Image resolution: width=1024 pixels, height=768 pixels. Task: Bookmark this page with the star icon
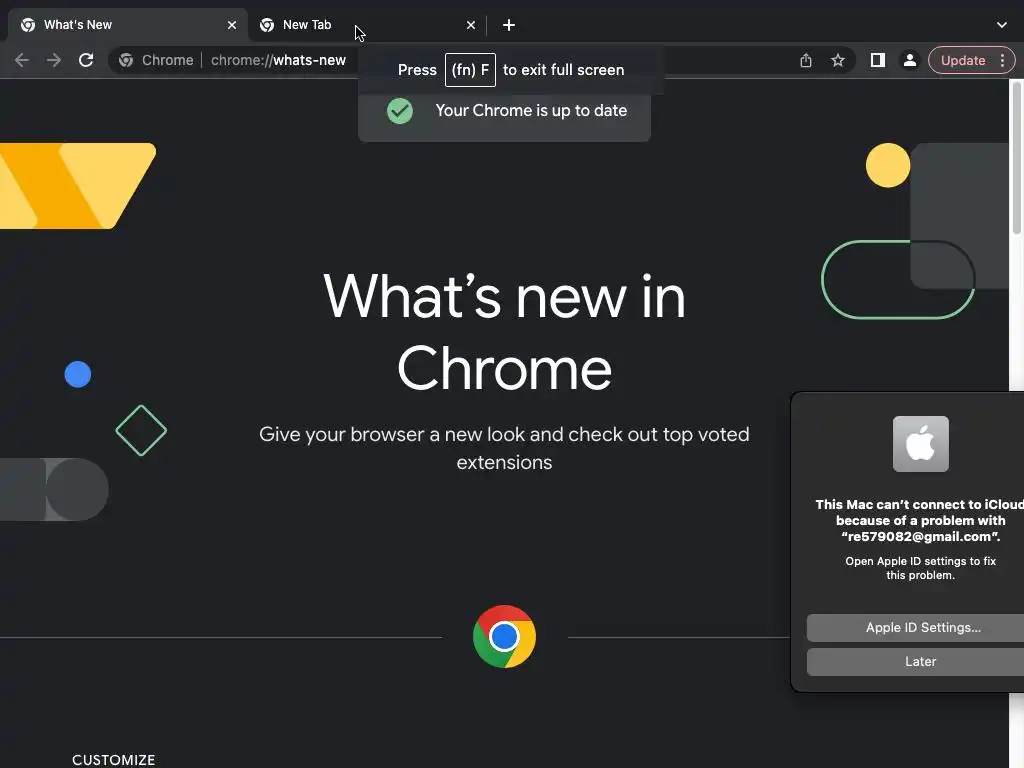[x=838, y=60]
